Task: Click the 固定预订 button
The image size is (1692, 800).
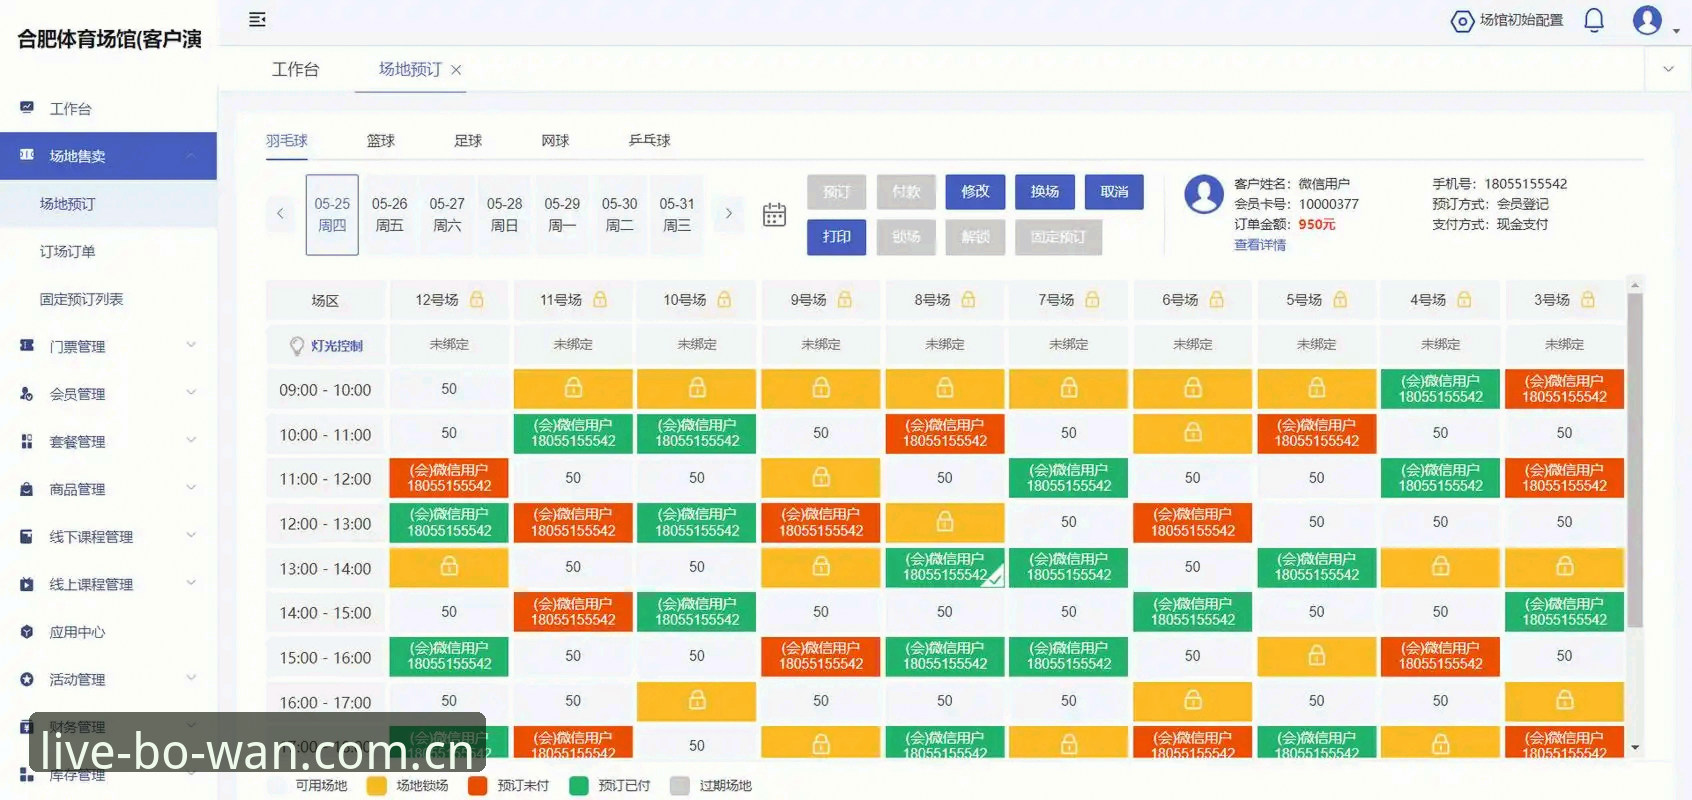Action: pyautogui.click(x=1059, y=237)
